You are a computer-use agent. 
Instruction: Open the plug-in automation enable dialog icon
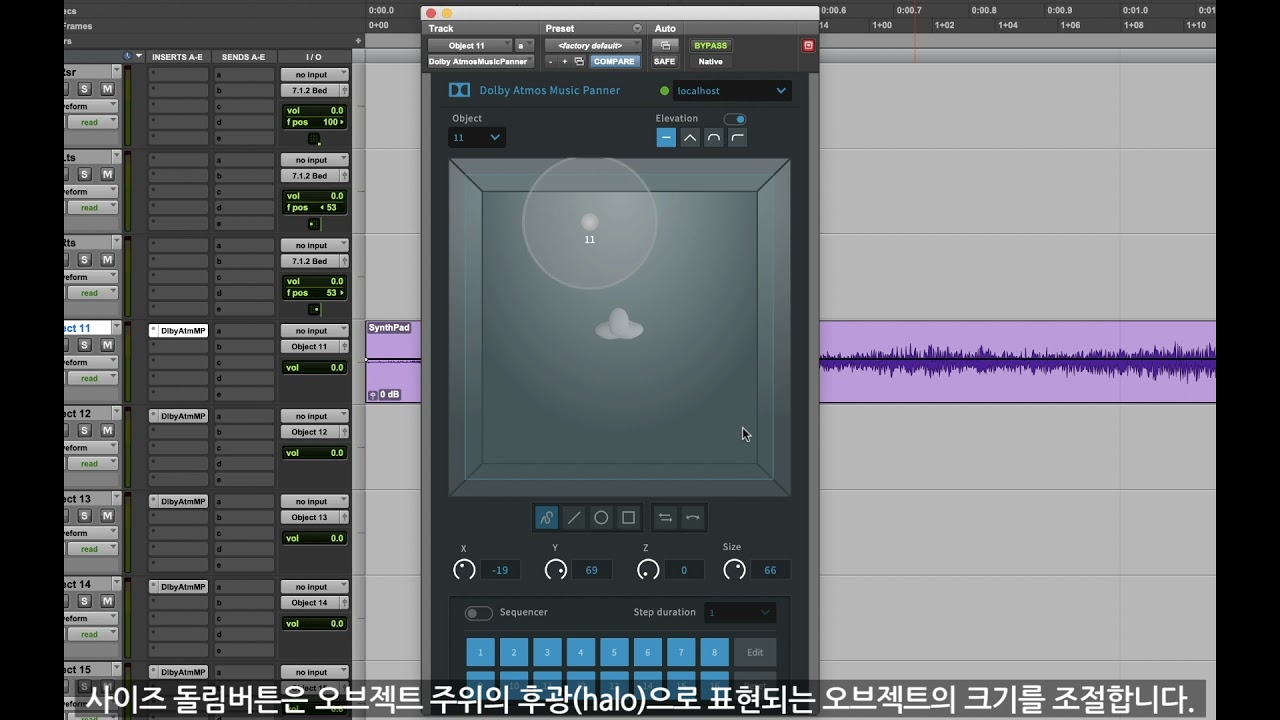[x=665, y=45]
